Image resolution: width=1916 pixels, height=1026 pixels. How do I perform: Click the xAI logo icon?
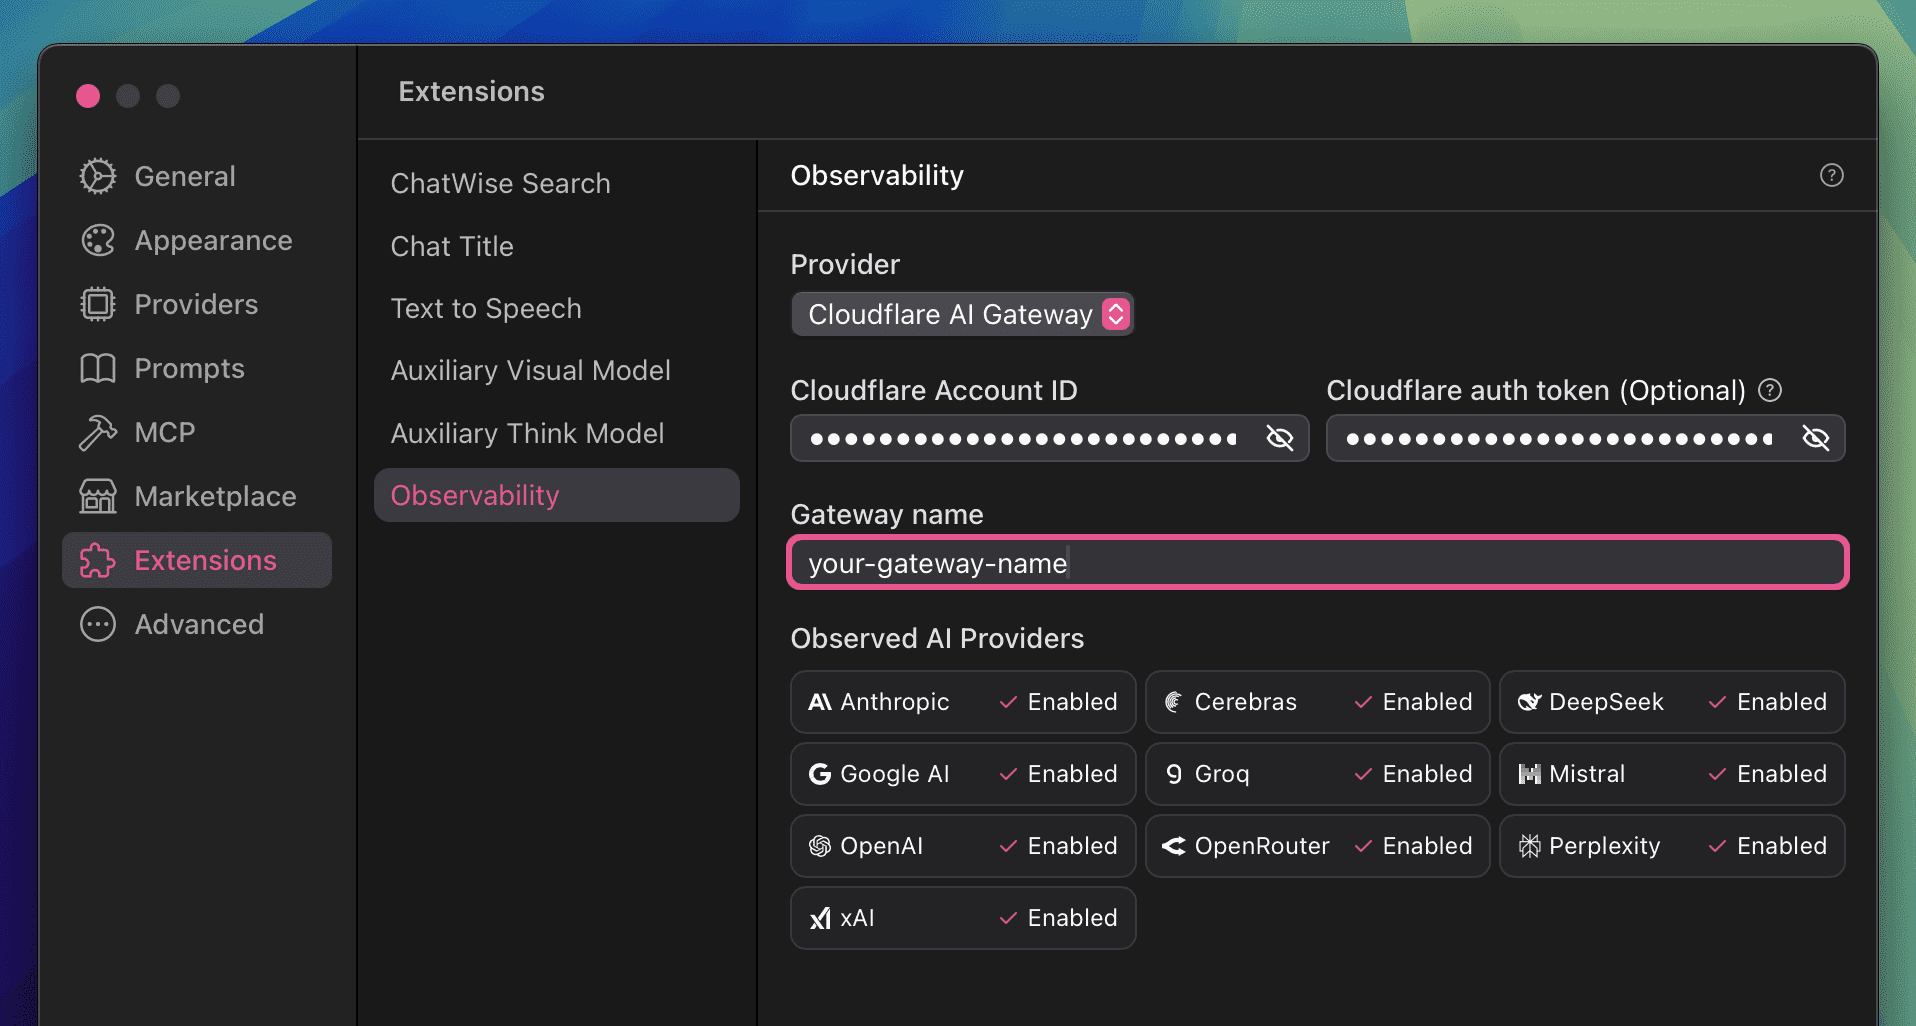820,918
